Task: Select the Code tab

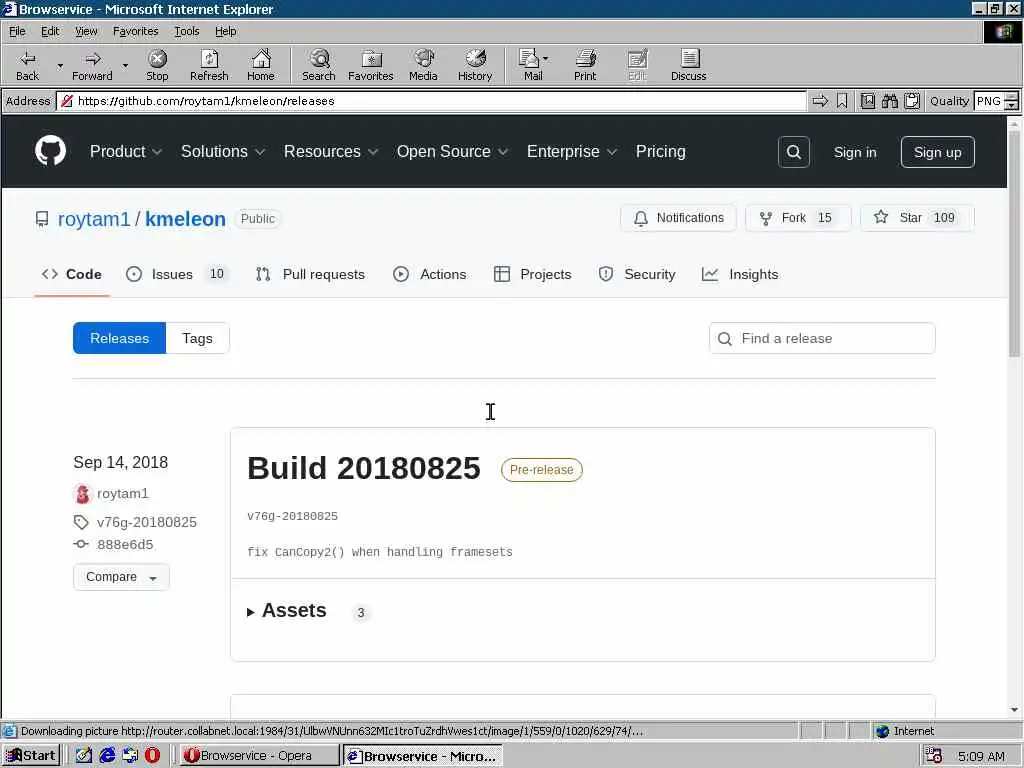Action: (72, 274)
